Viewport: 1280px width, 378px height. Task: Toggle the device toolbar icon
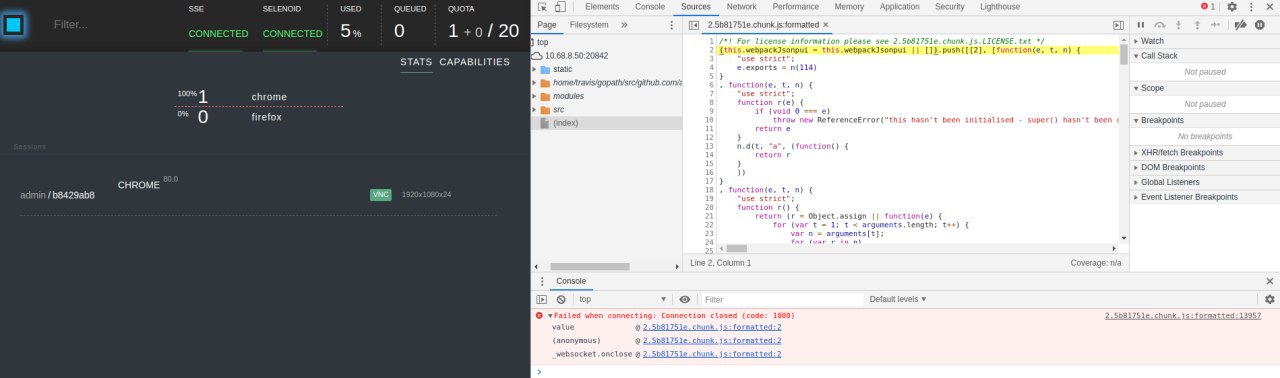coord(561,7)
